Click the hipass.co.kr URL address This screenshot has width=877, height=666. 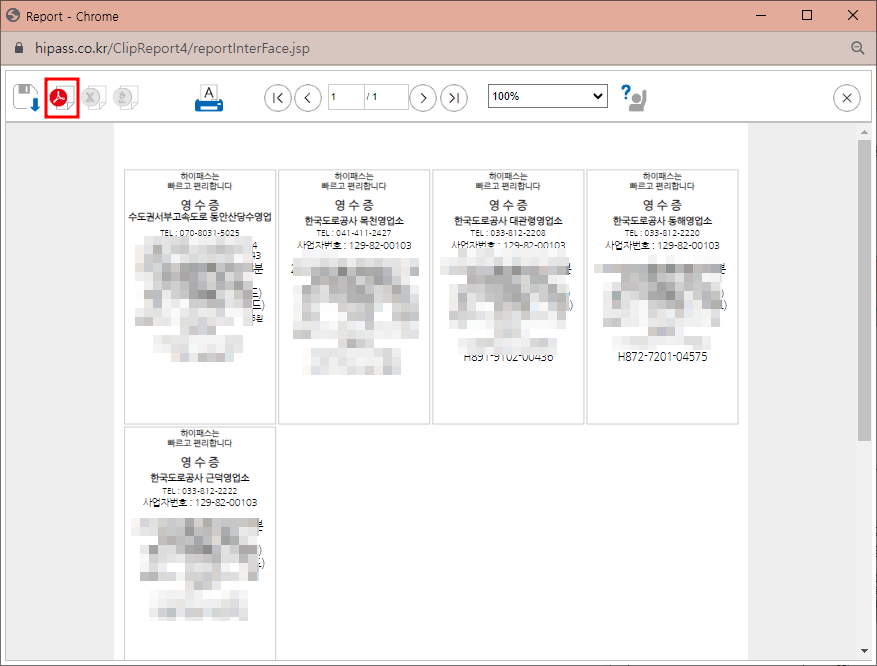pos(172,48)
